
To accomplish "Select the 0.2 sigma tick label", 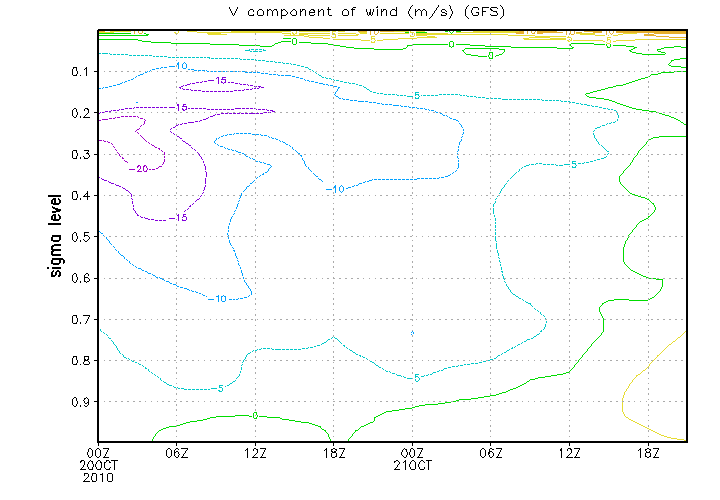I will click(81, 113).
